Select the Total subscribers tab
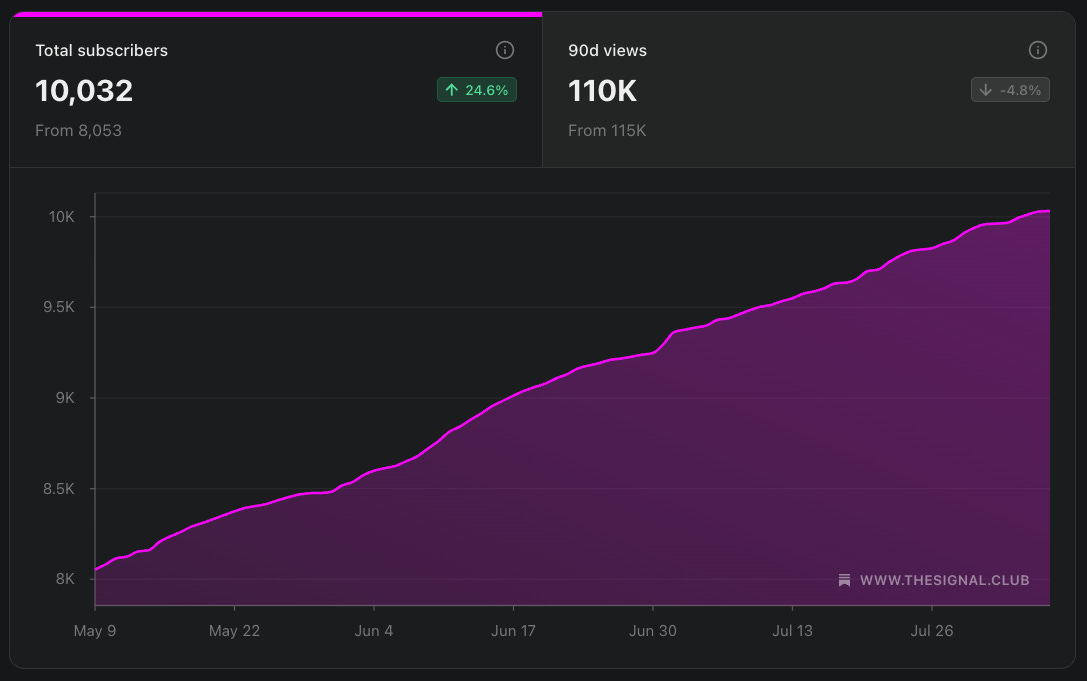 pyautogui.click(x=276, y=89)
